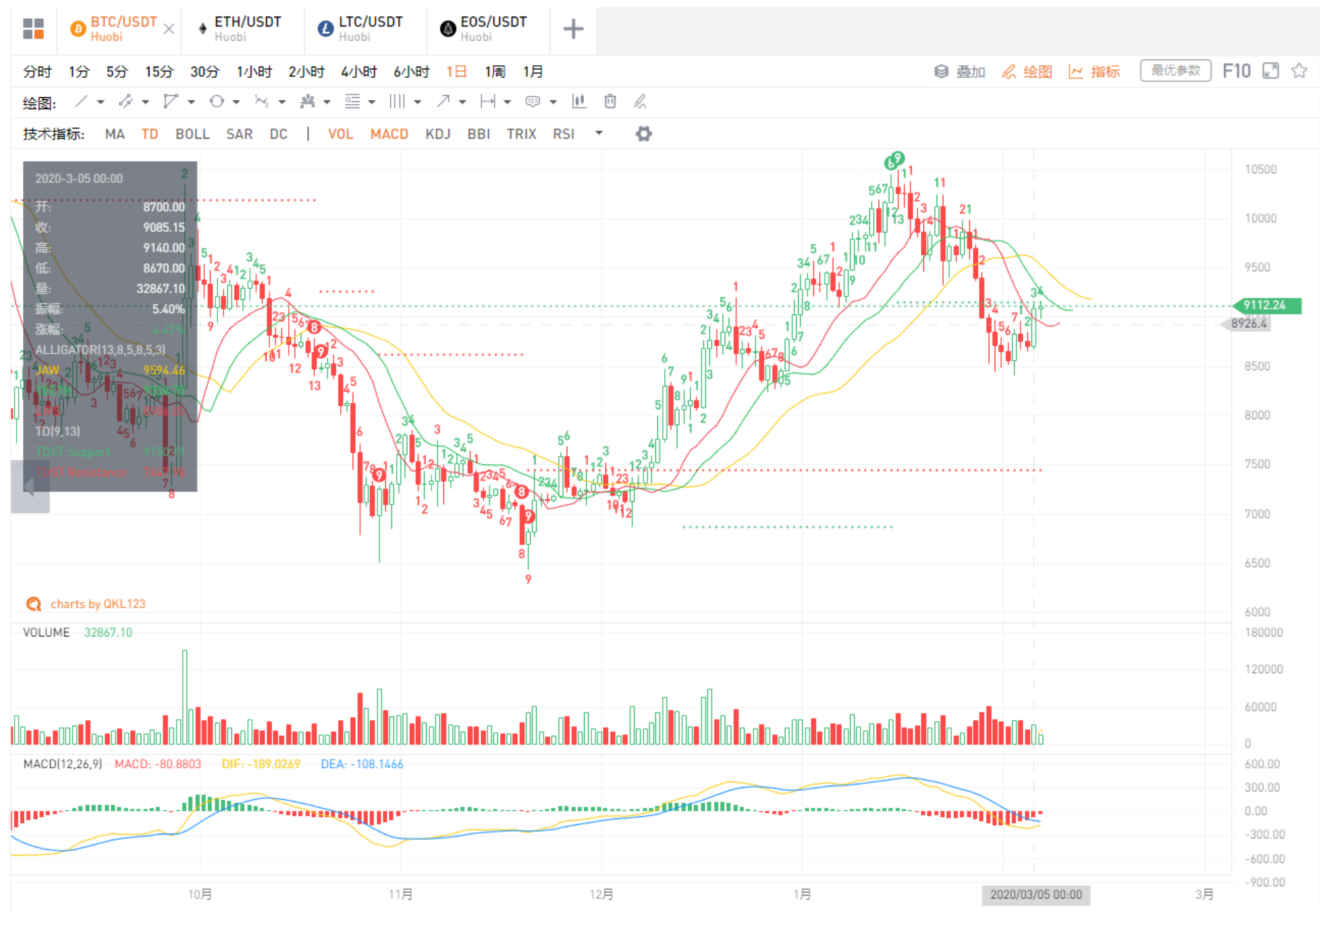Select the range measure tool

(x=488, y=101)
